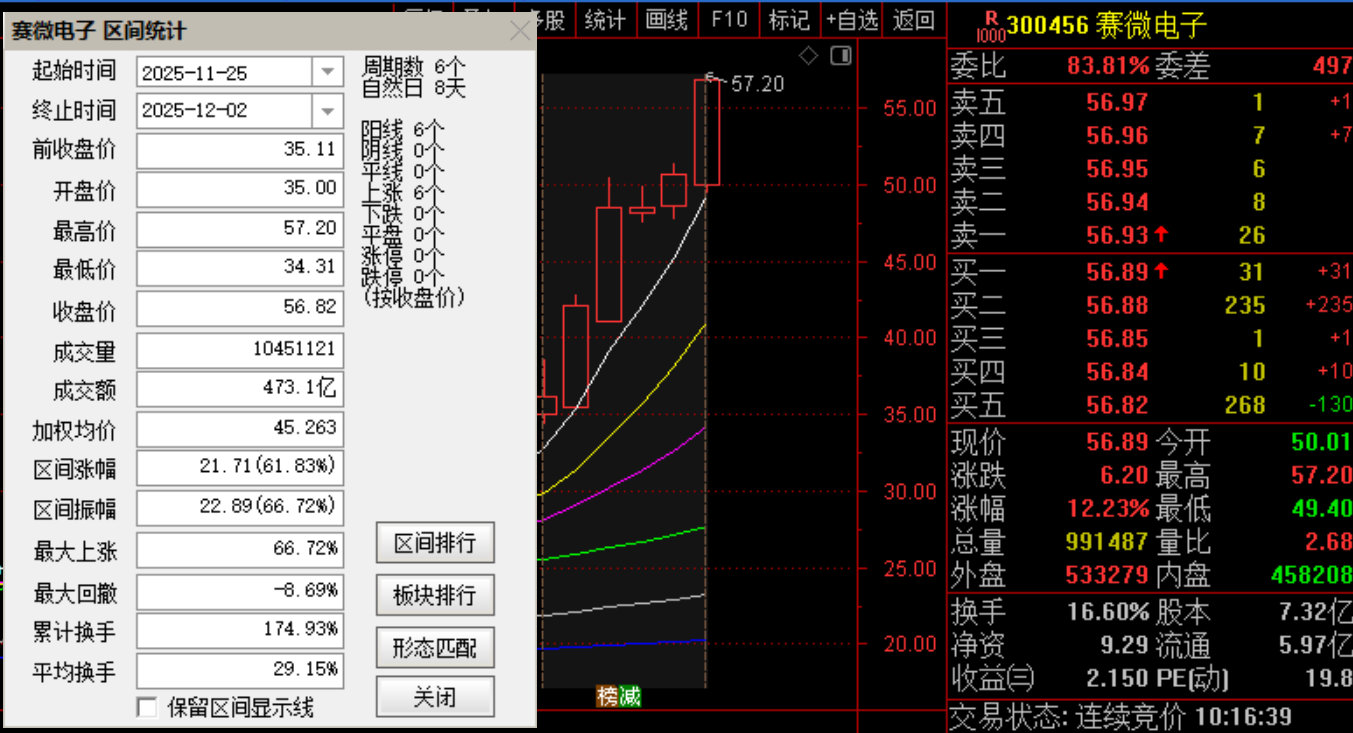The height and width of the screenshot is (733, 1353).
Task: Click the 返回 toolbar button
Action: [913, 19]
